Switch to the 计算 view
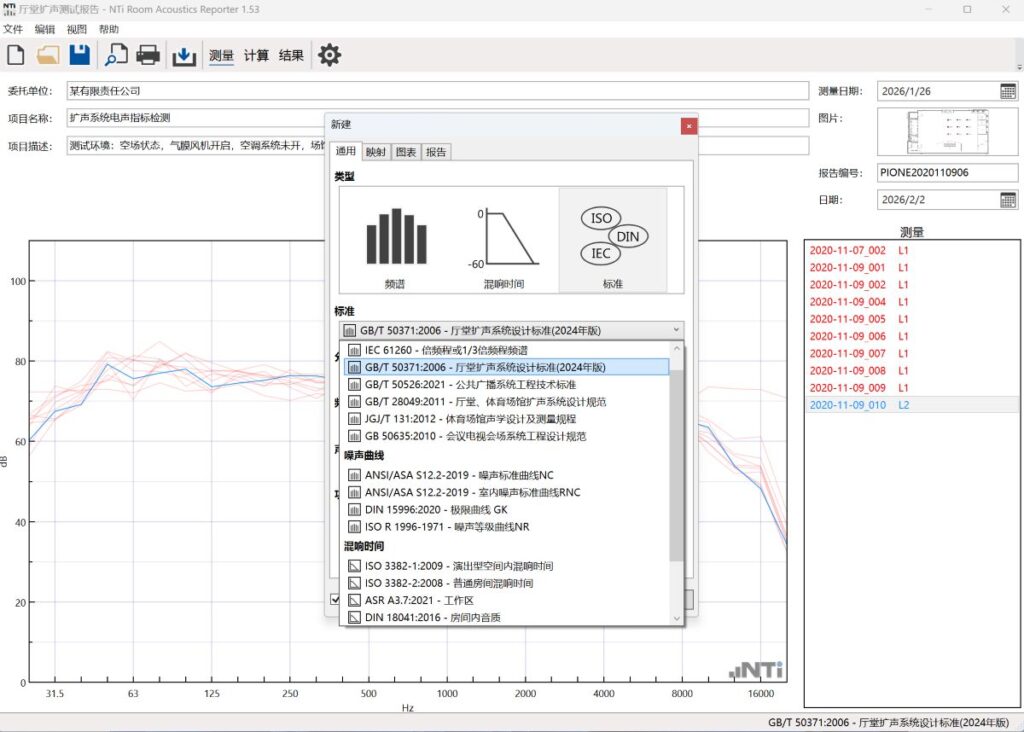The height and width of the screenshot is (732, 1024). click(x=257, y=55)
